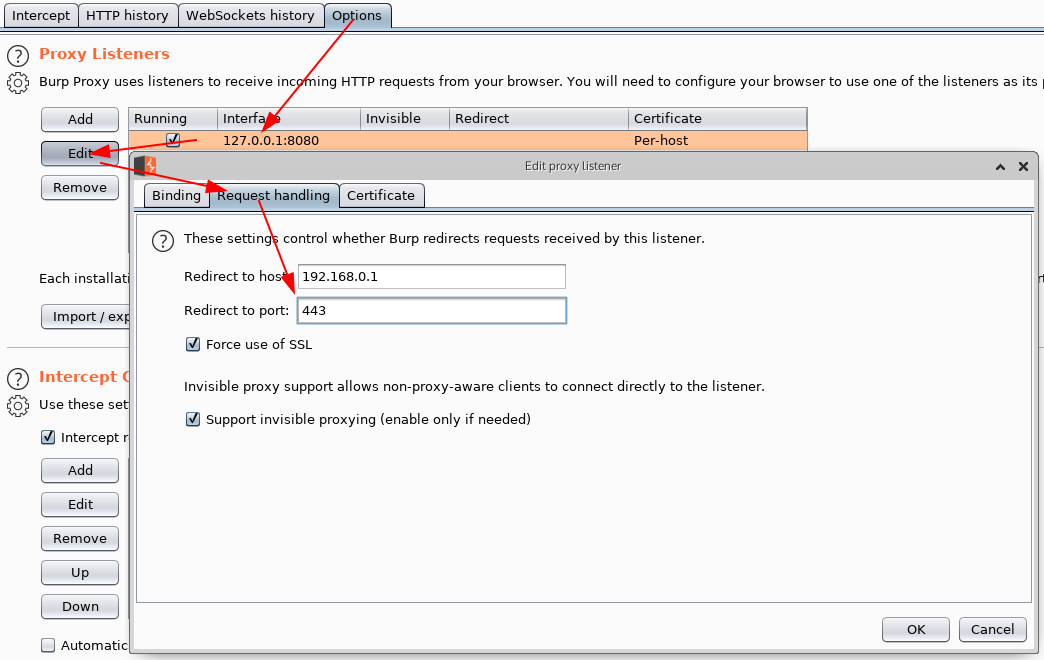Viewport: 1044px width, 660px height.
Task: Click the help icon in Request handling dialog
Action: tap(163, 241)
